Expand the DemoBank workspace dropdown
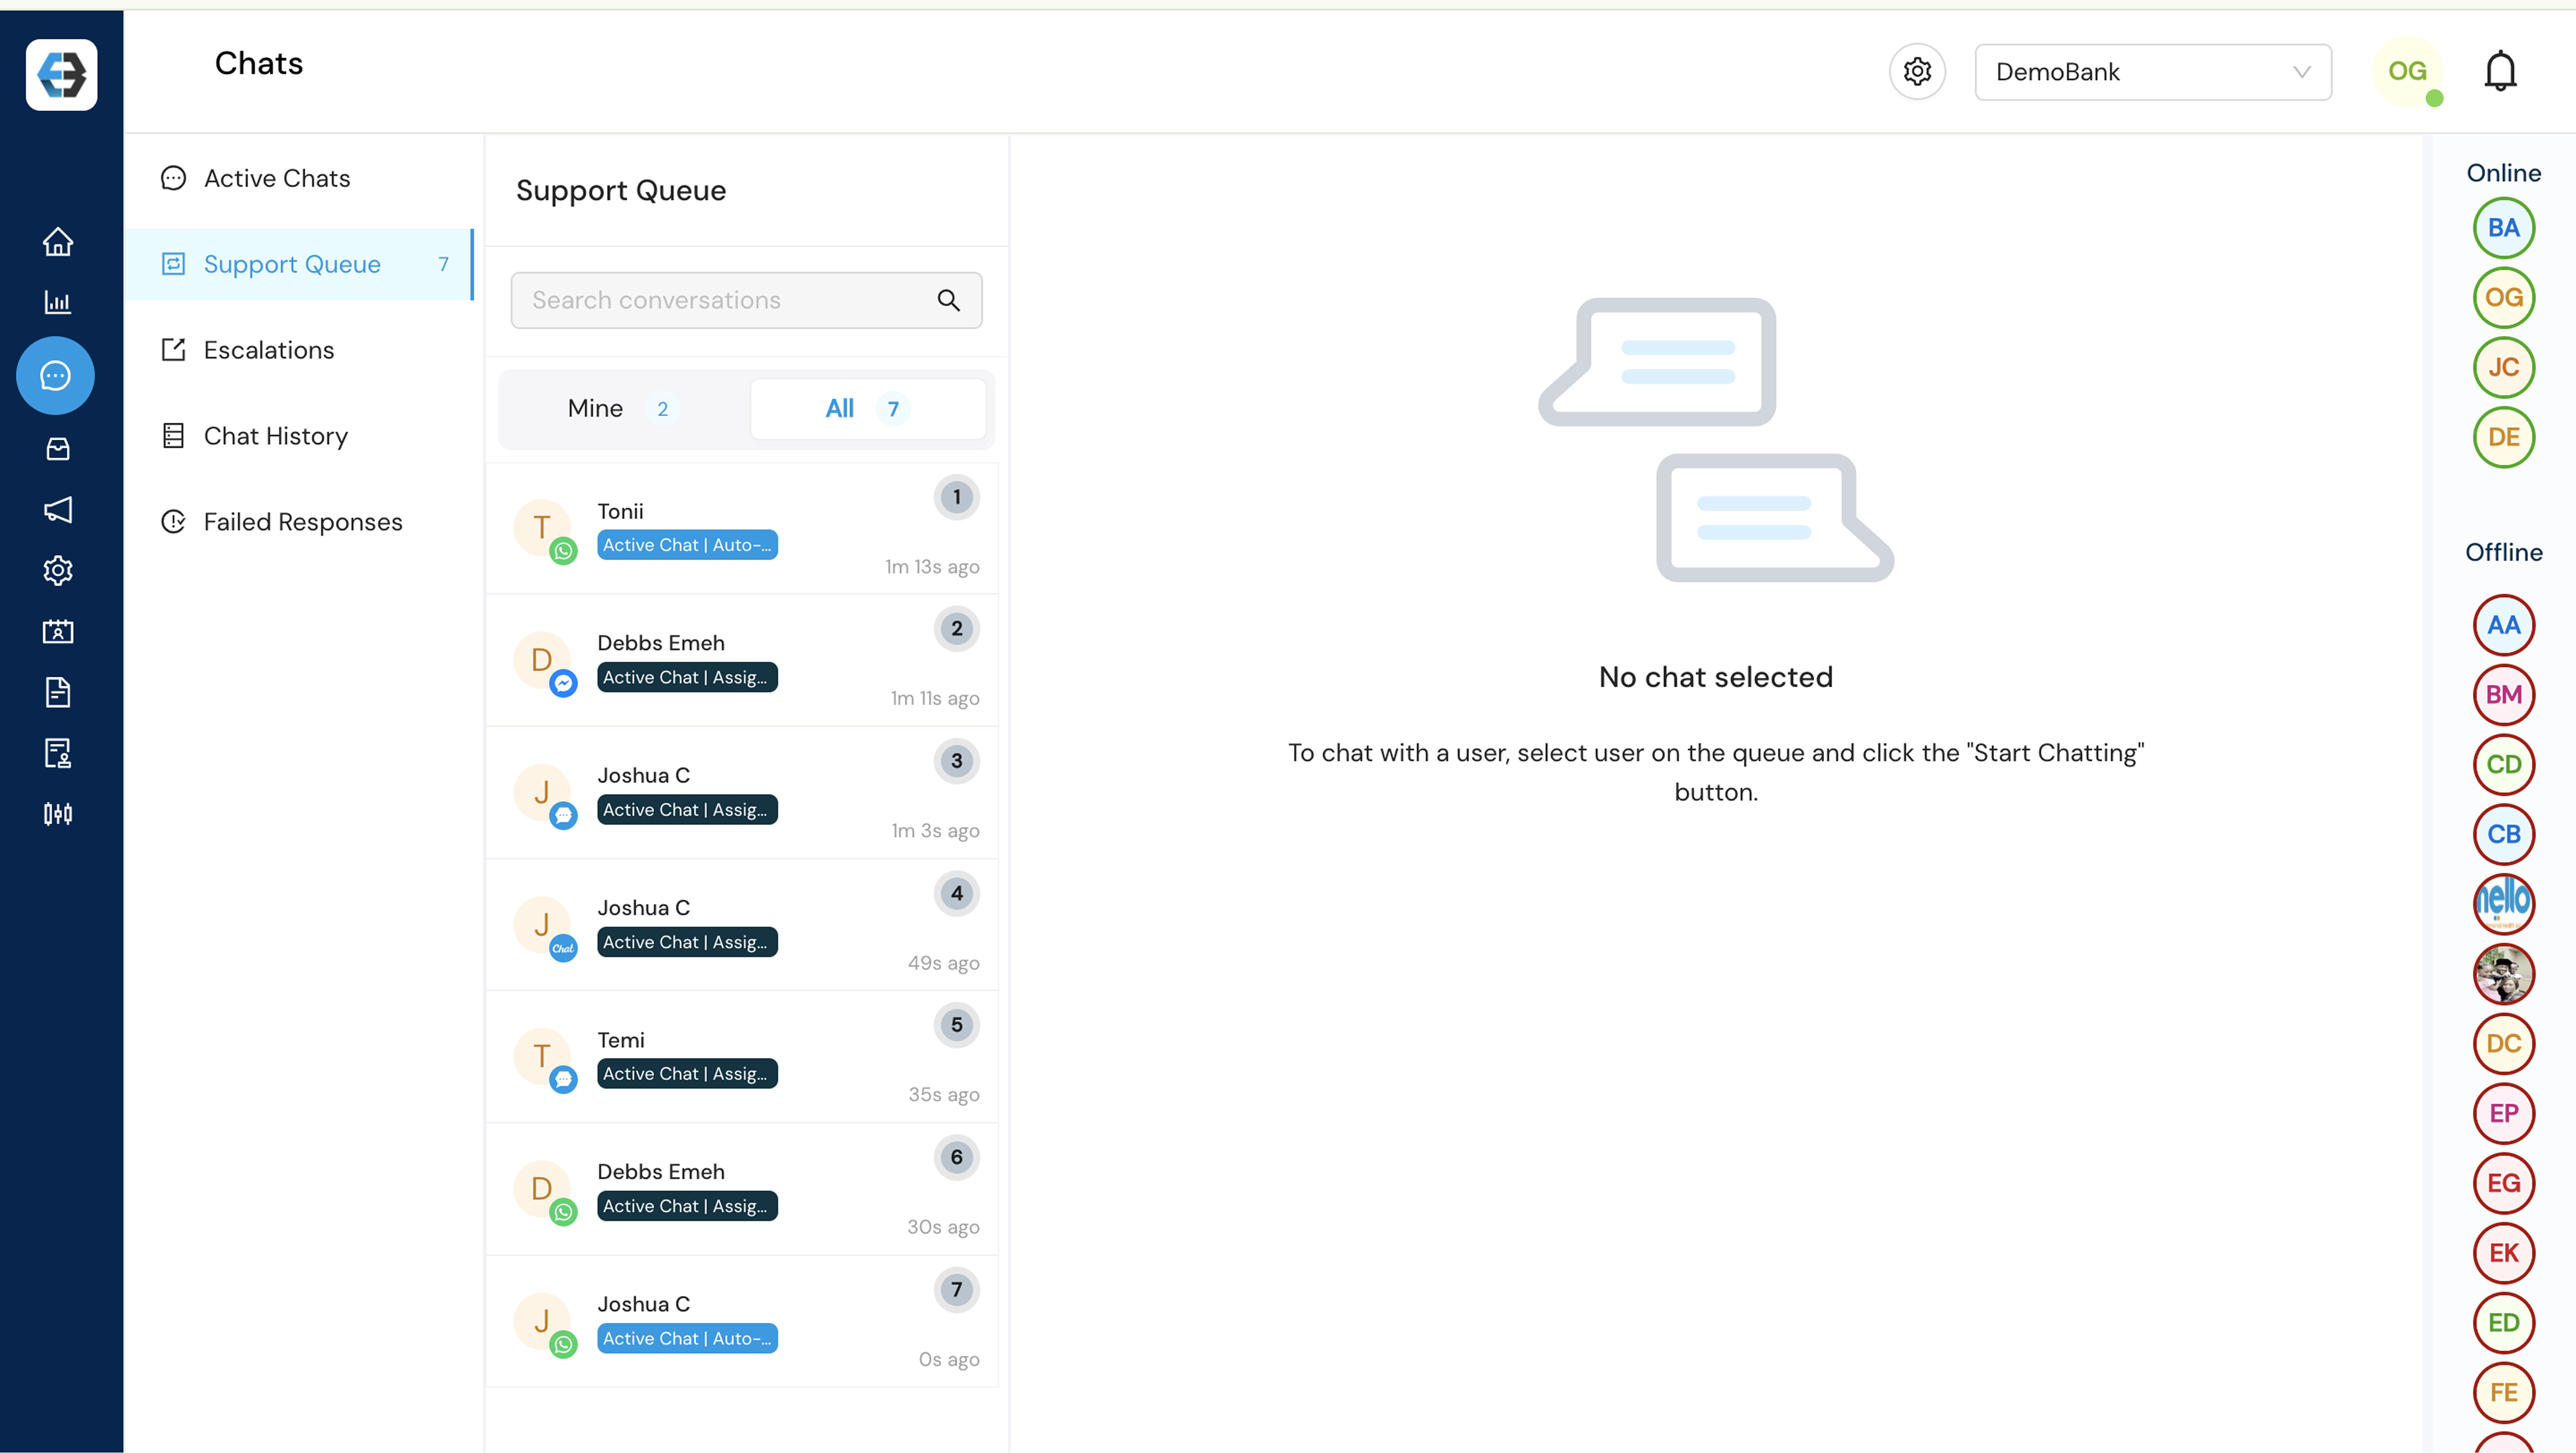This screenshot has width=2576, height=1453. coord(2153,72)
